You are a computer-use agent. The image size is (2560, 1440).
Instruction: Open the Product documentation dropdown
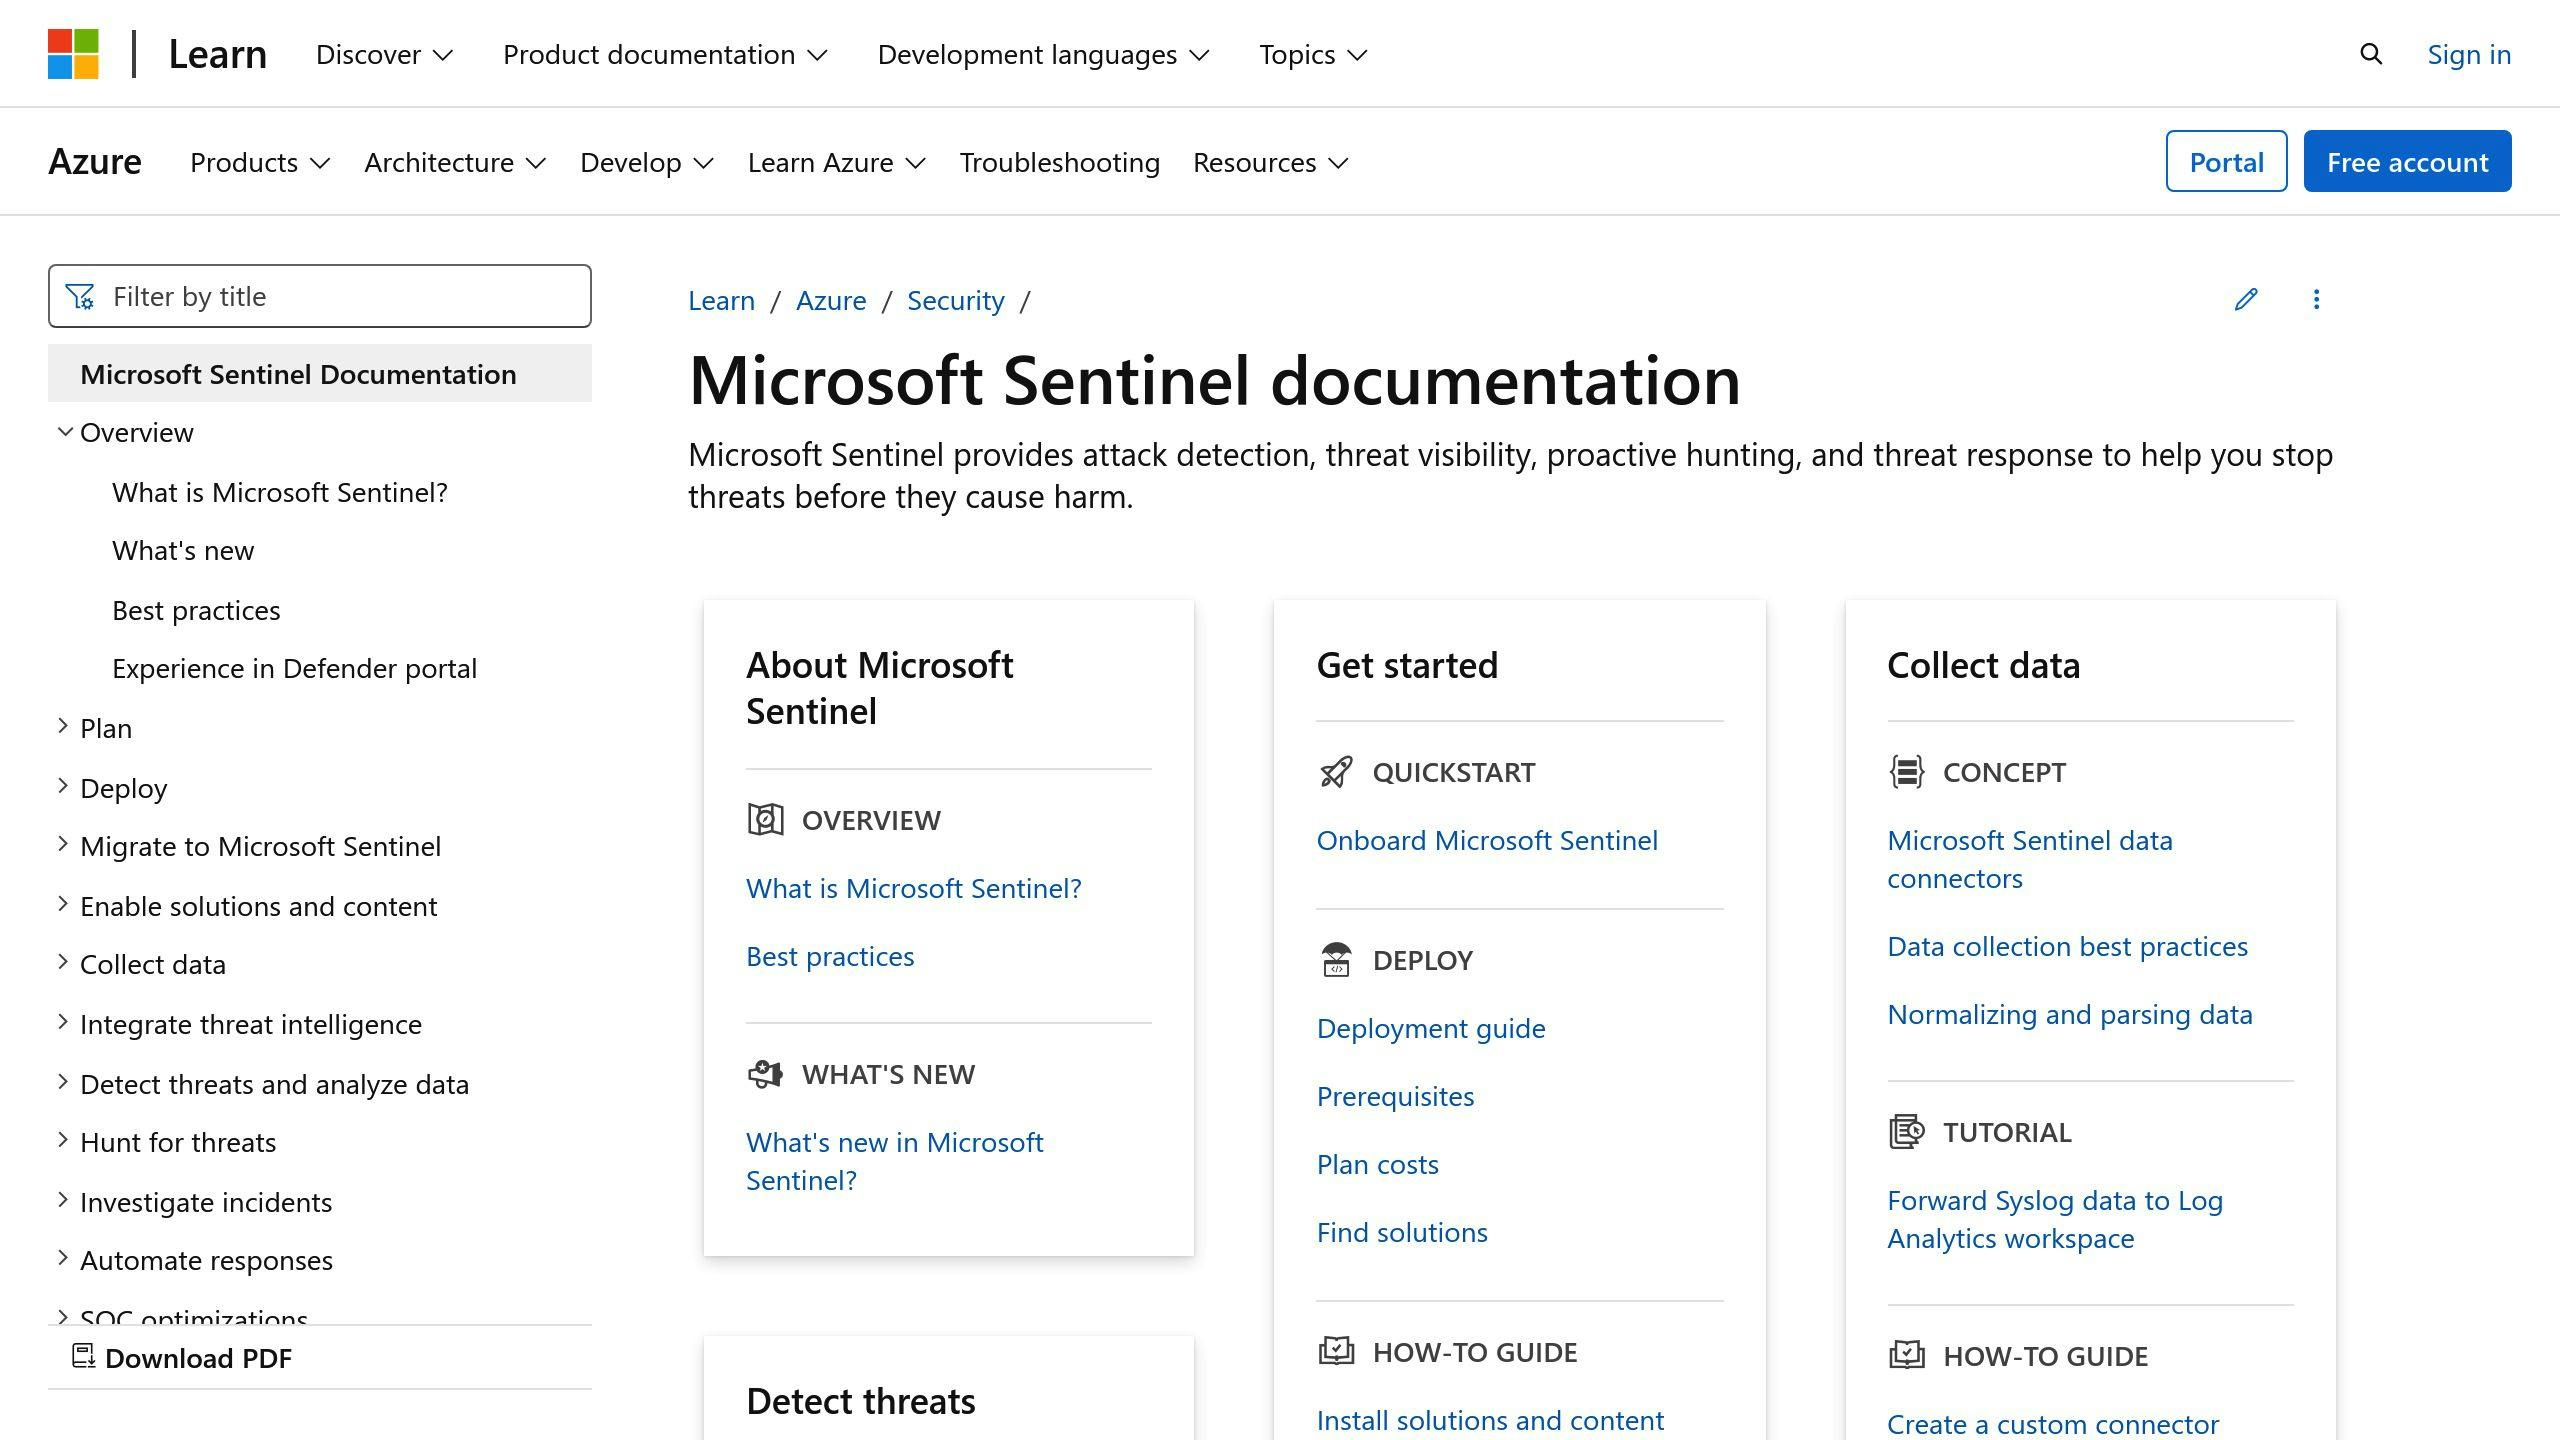pos(665,54)
